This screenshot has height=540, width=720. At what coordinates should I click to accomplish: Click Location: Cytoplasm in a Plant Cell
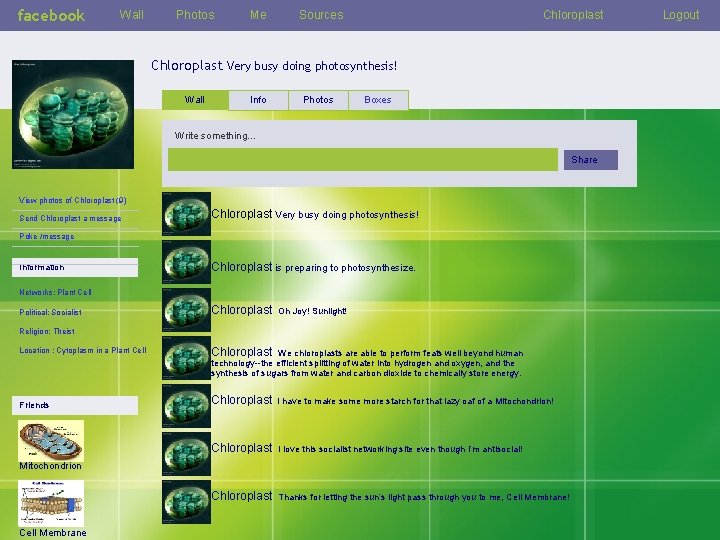pos(83,350)
